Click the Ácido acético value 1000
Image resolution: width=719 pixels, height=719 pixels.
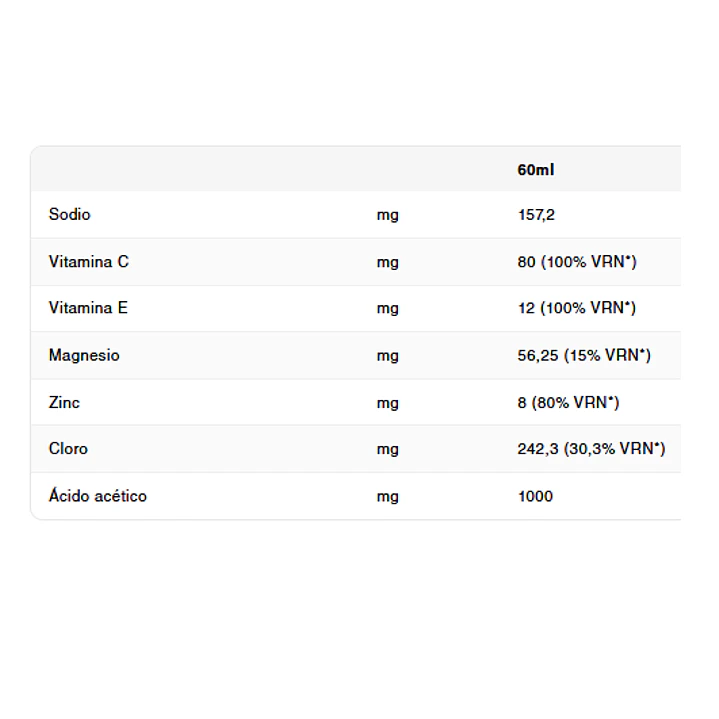[535, 496]
